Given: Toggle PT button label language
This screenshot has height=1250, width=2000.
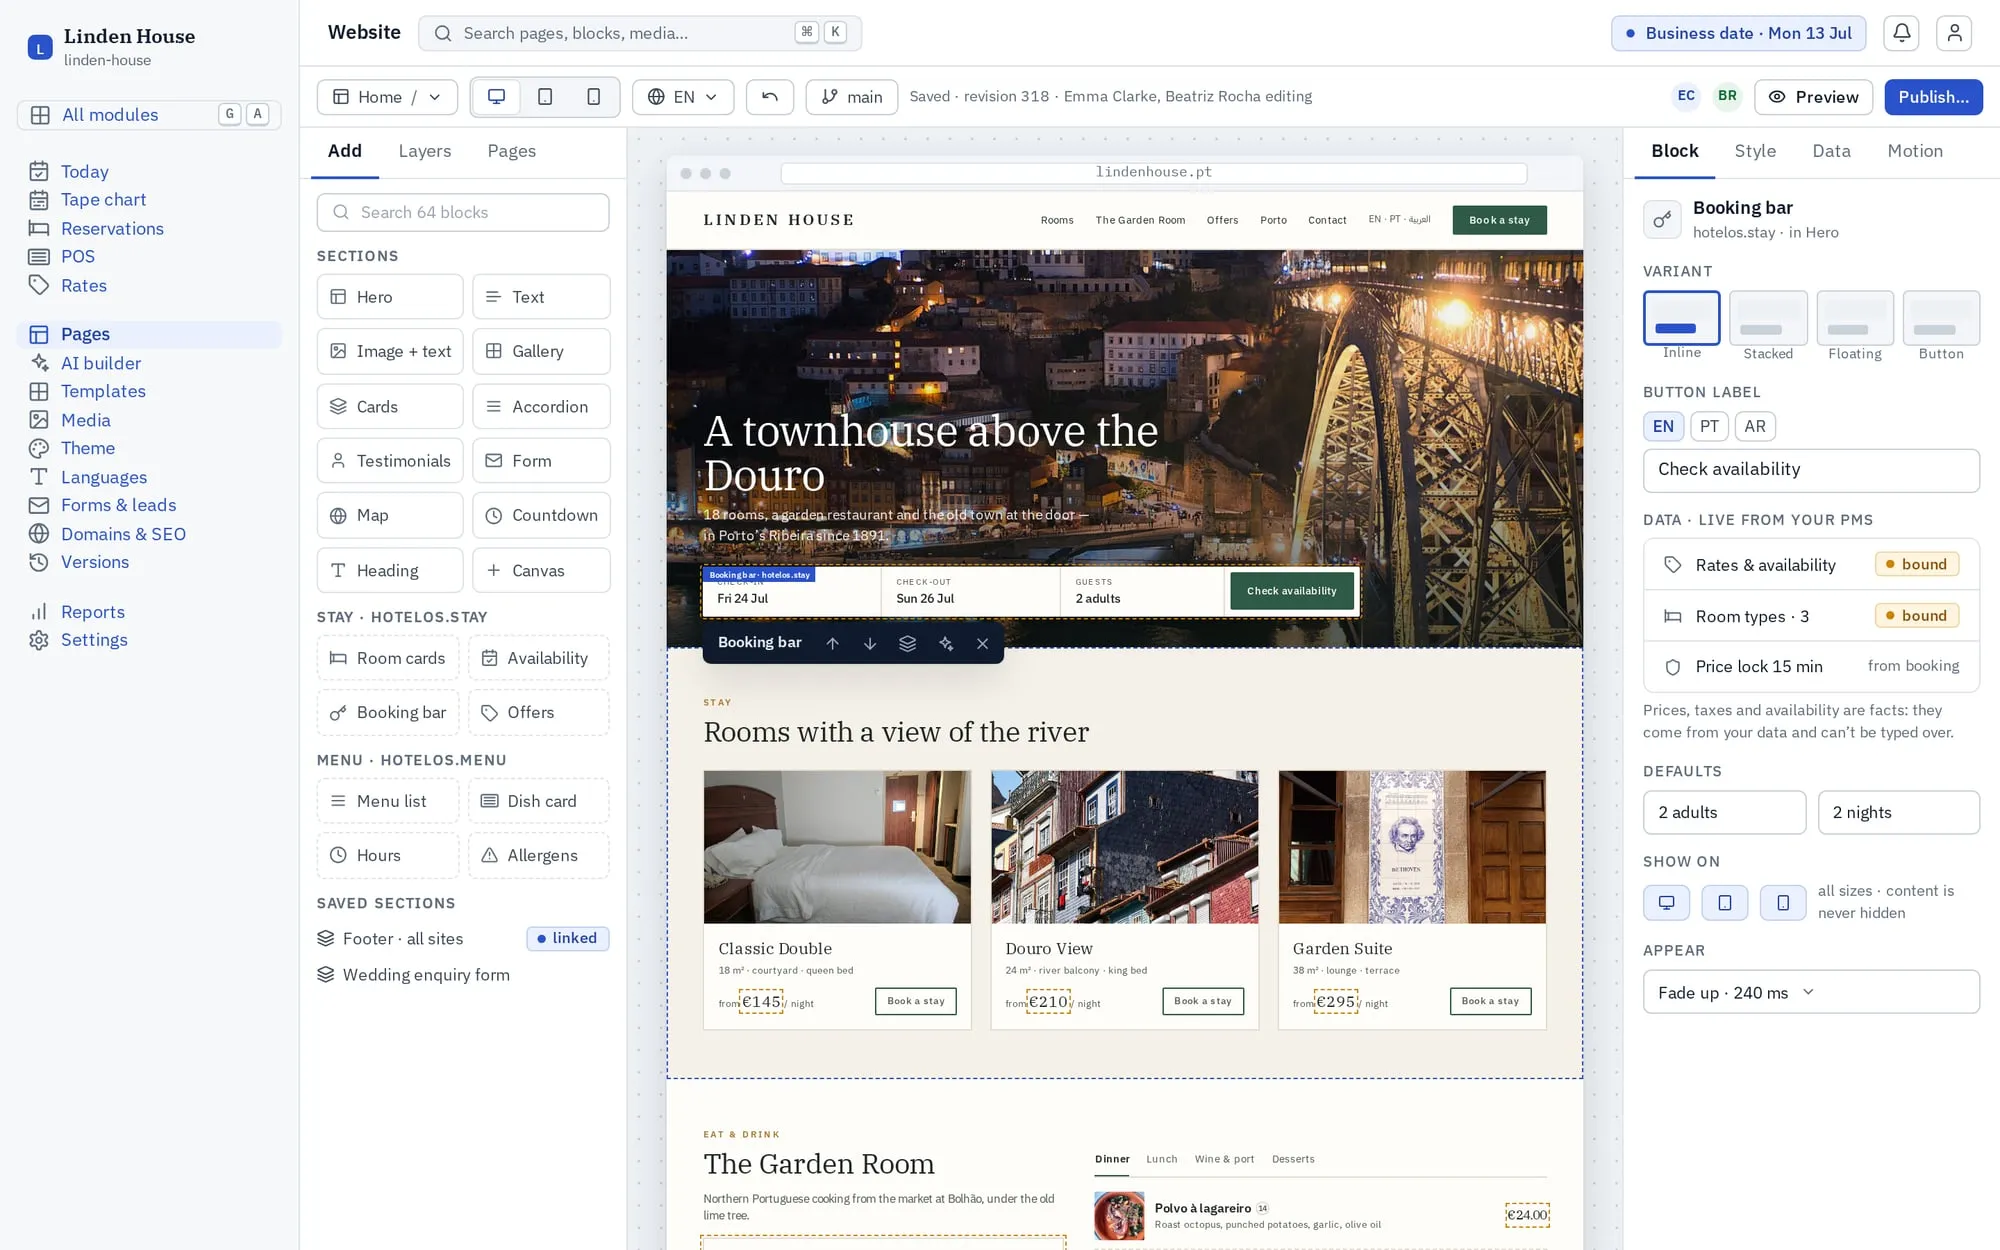Looking at the screenshot, I should pyautogui.click(x=1709, y=427).
